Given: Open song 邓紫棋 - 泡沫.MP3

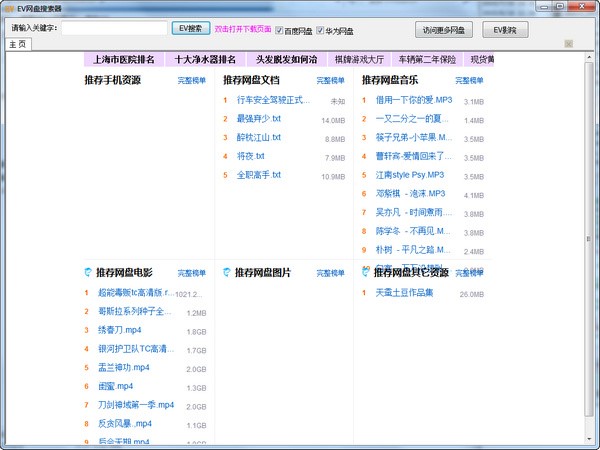Looking at the screenshot, I should tap(410, 194).
